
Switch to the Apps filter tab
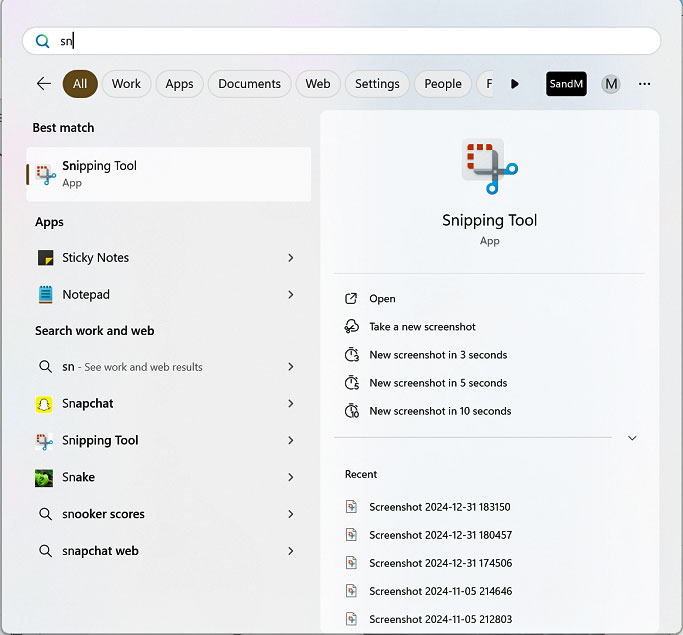[179, 84]
